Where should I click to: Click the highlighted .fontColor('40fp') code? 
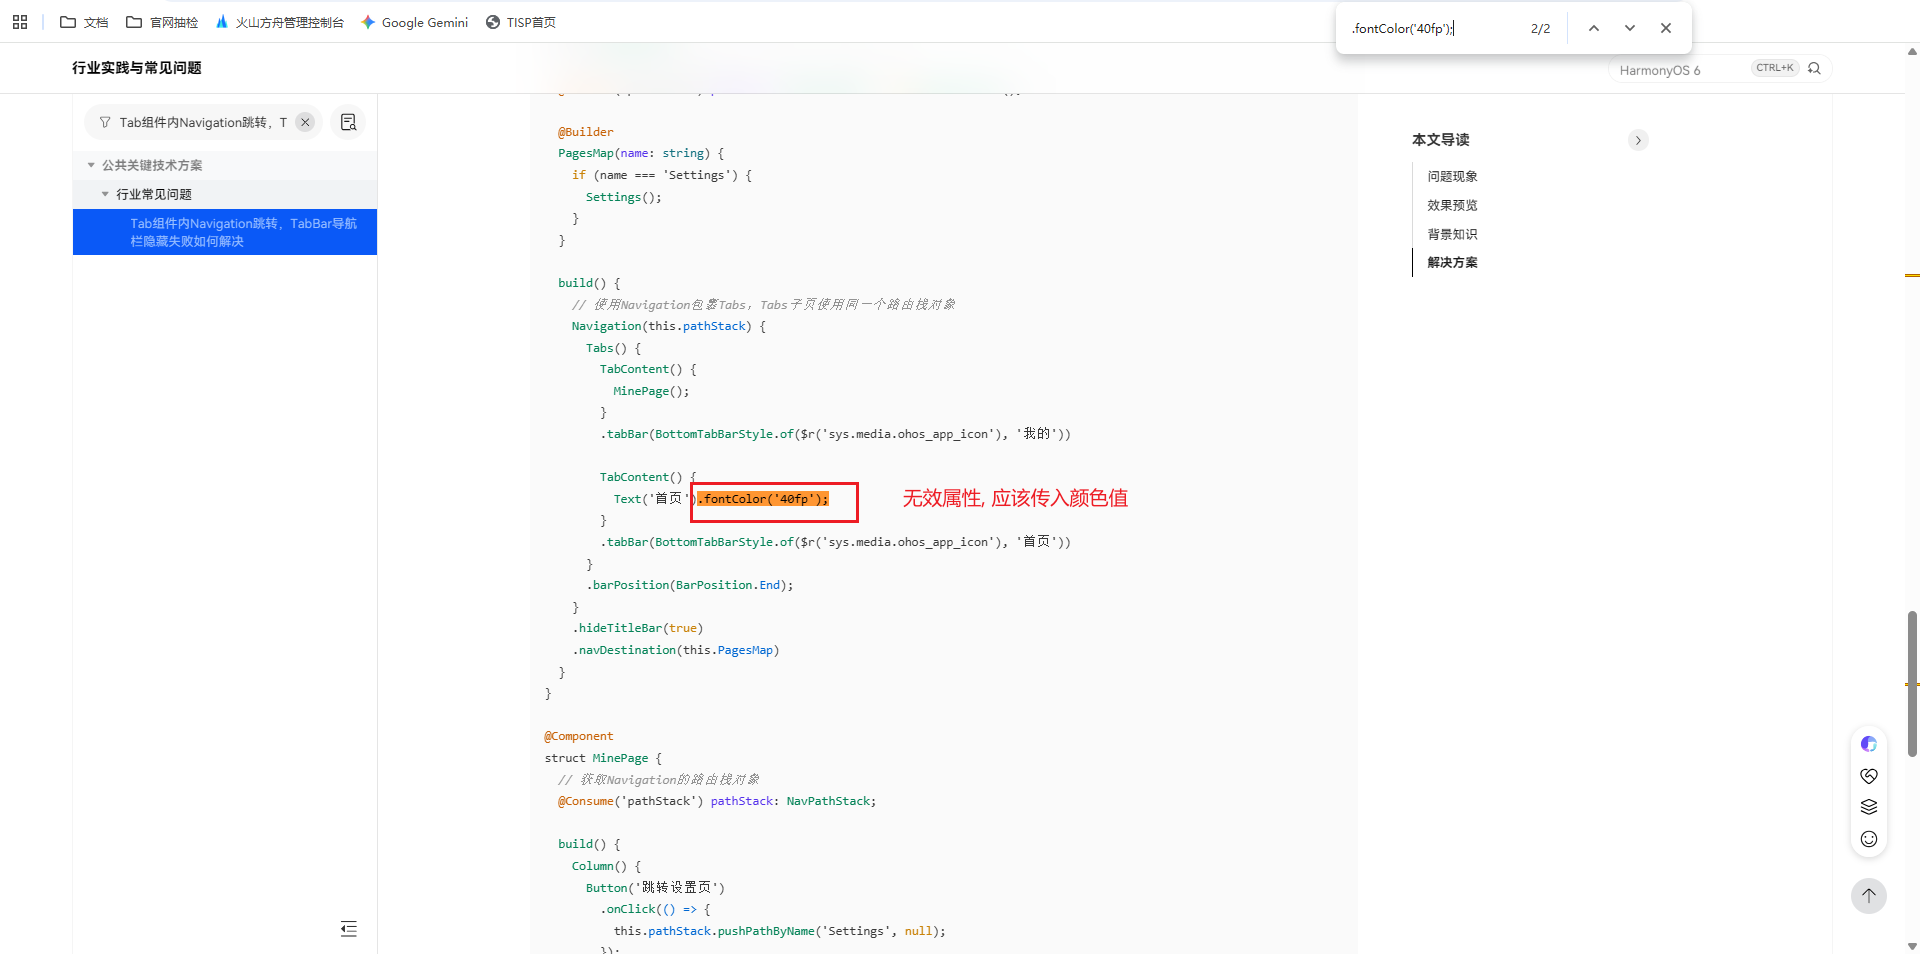tap(763, 499)
